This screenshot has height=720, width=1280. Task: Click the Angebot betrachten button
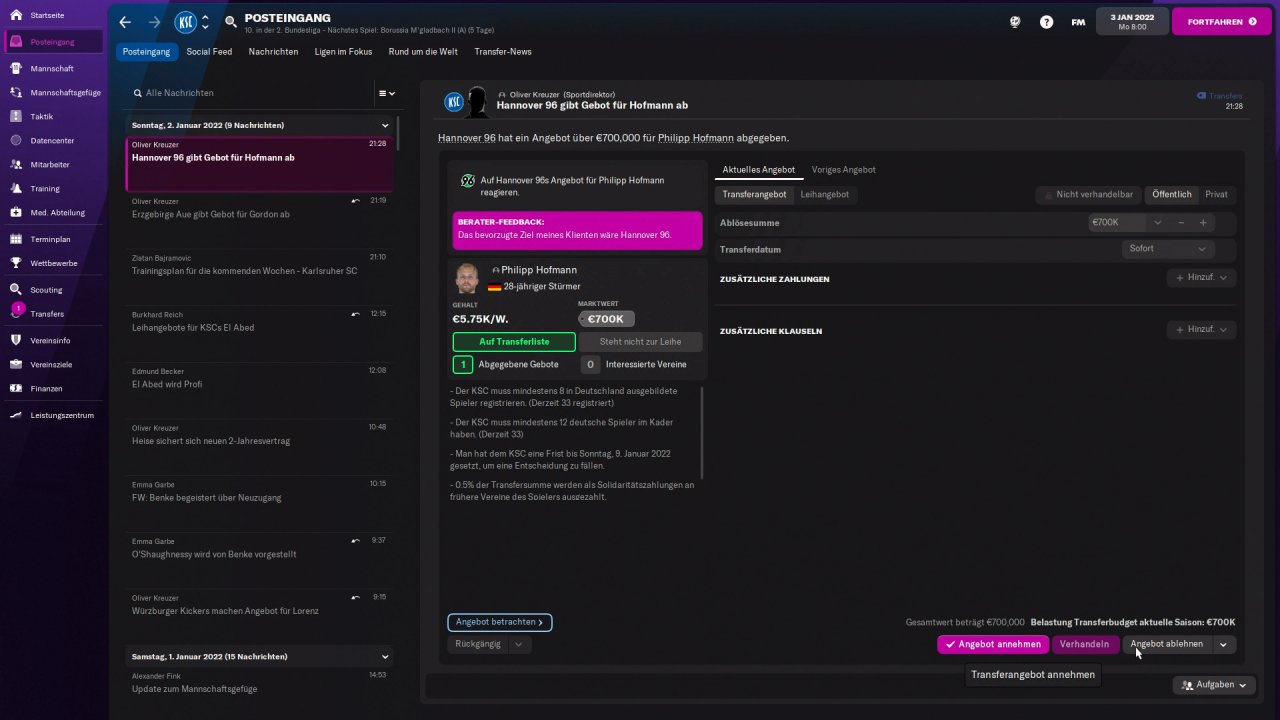click(500, 622)
